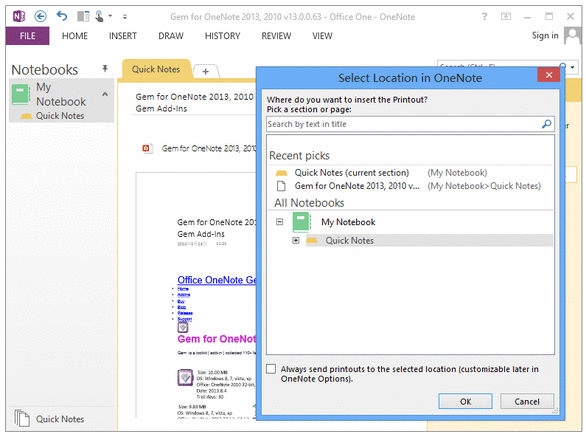Image resolution: width=586 pixels, height=437 pixels.
Task: Click the magnifier search icon in dialog
Action: (547, 124)
